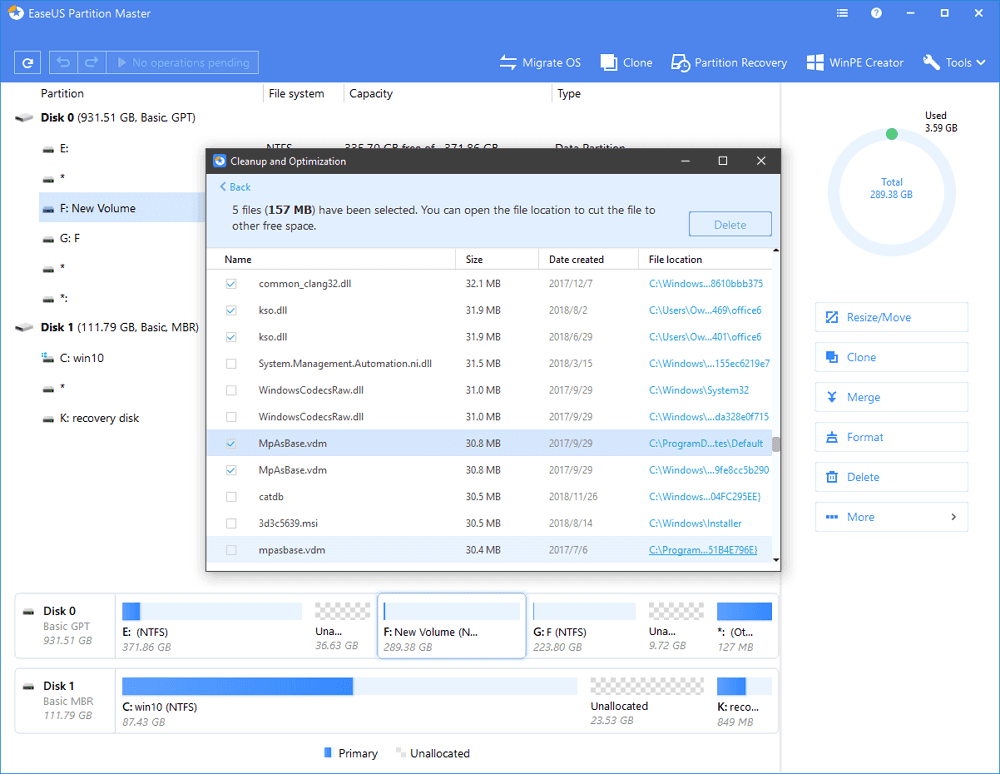Viewport: 1000px width, 774px height.
Task: Check 3d3c5639.msi checkbox
Action: coord(231,523)
